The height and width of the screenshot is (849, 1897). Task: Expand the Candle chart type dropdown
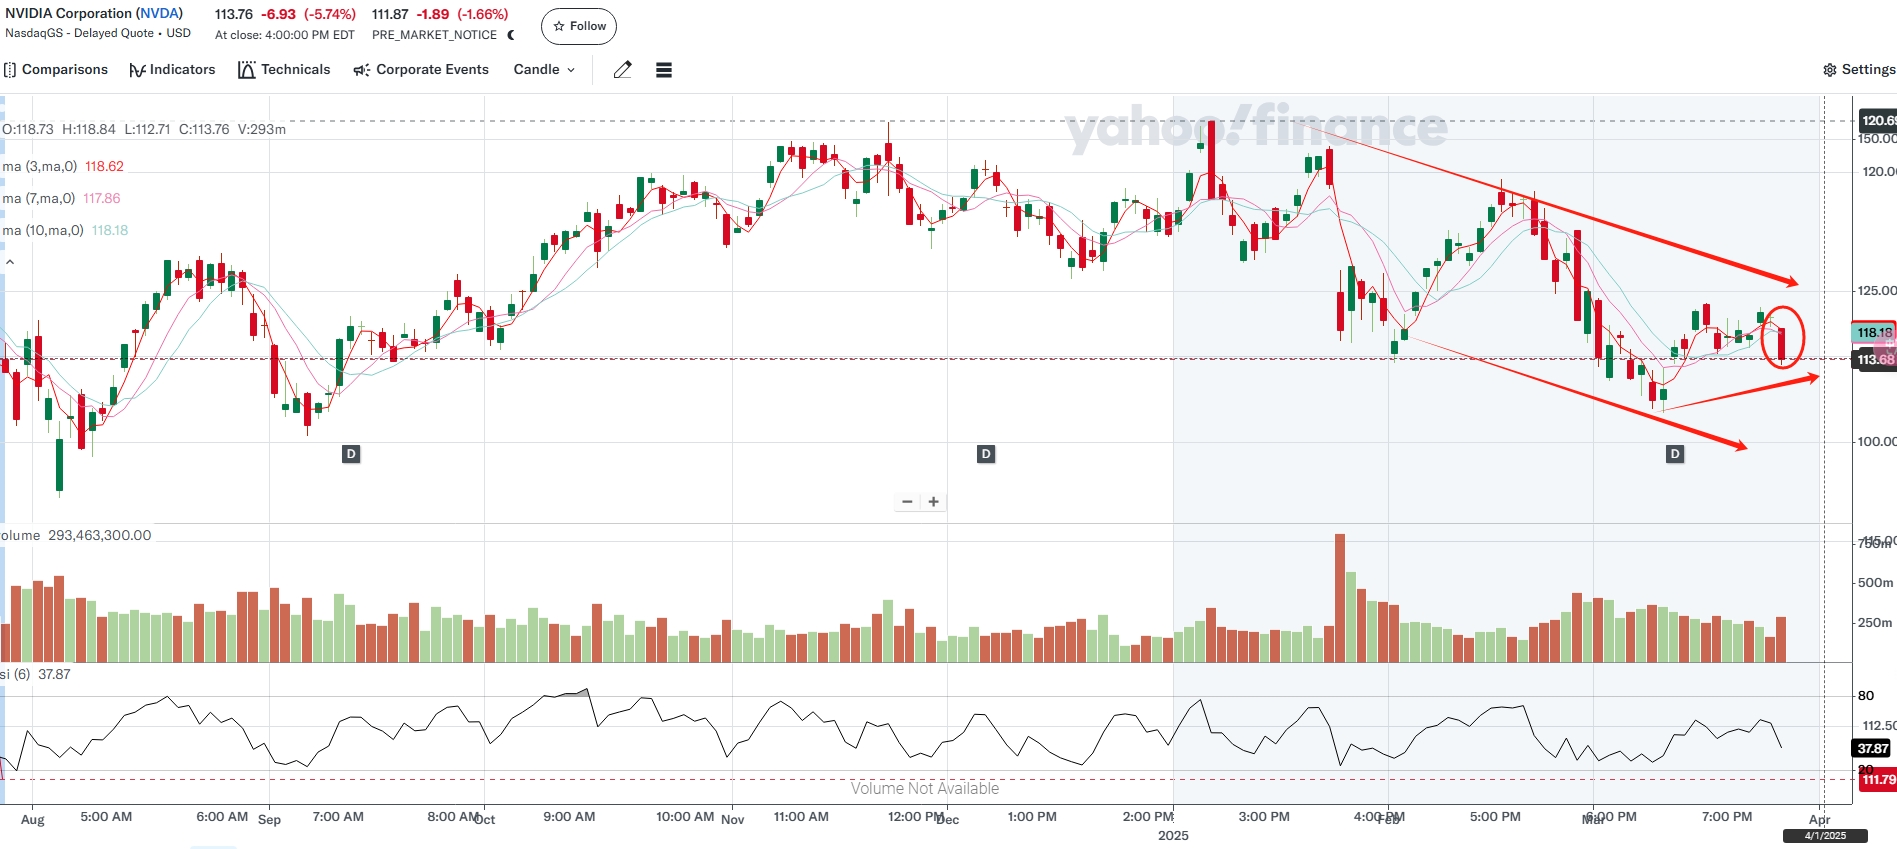(544, 70)
